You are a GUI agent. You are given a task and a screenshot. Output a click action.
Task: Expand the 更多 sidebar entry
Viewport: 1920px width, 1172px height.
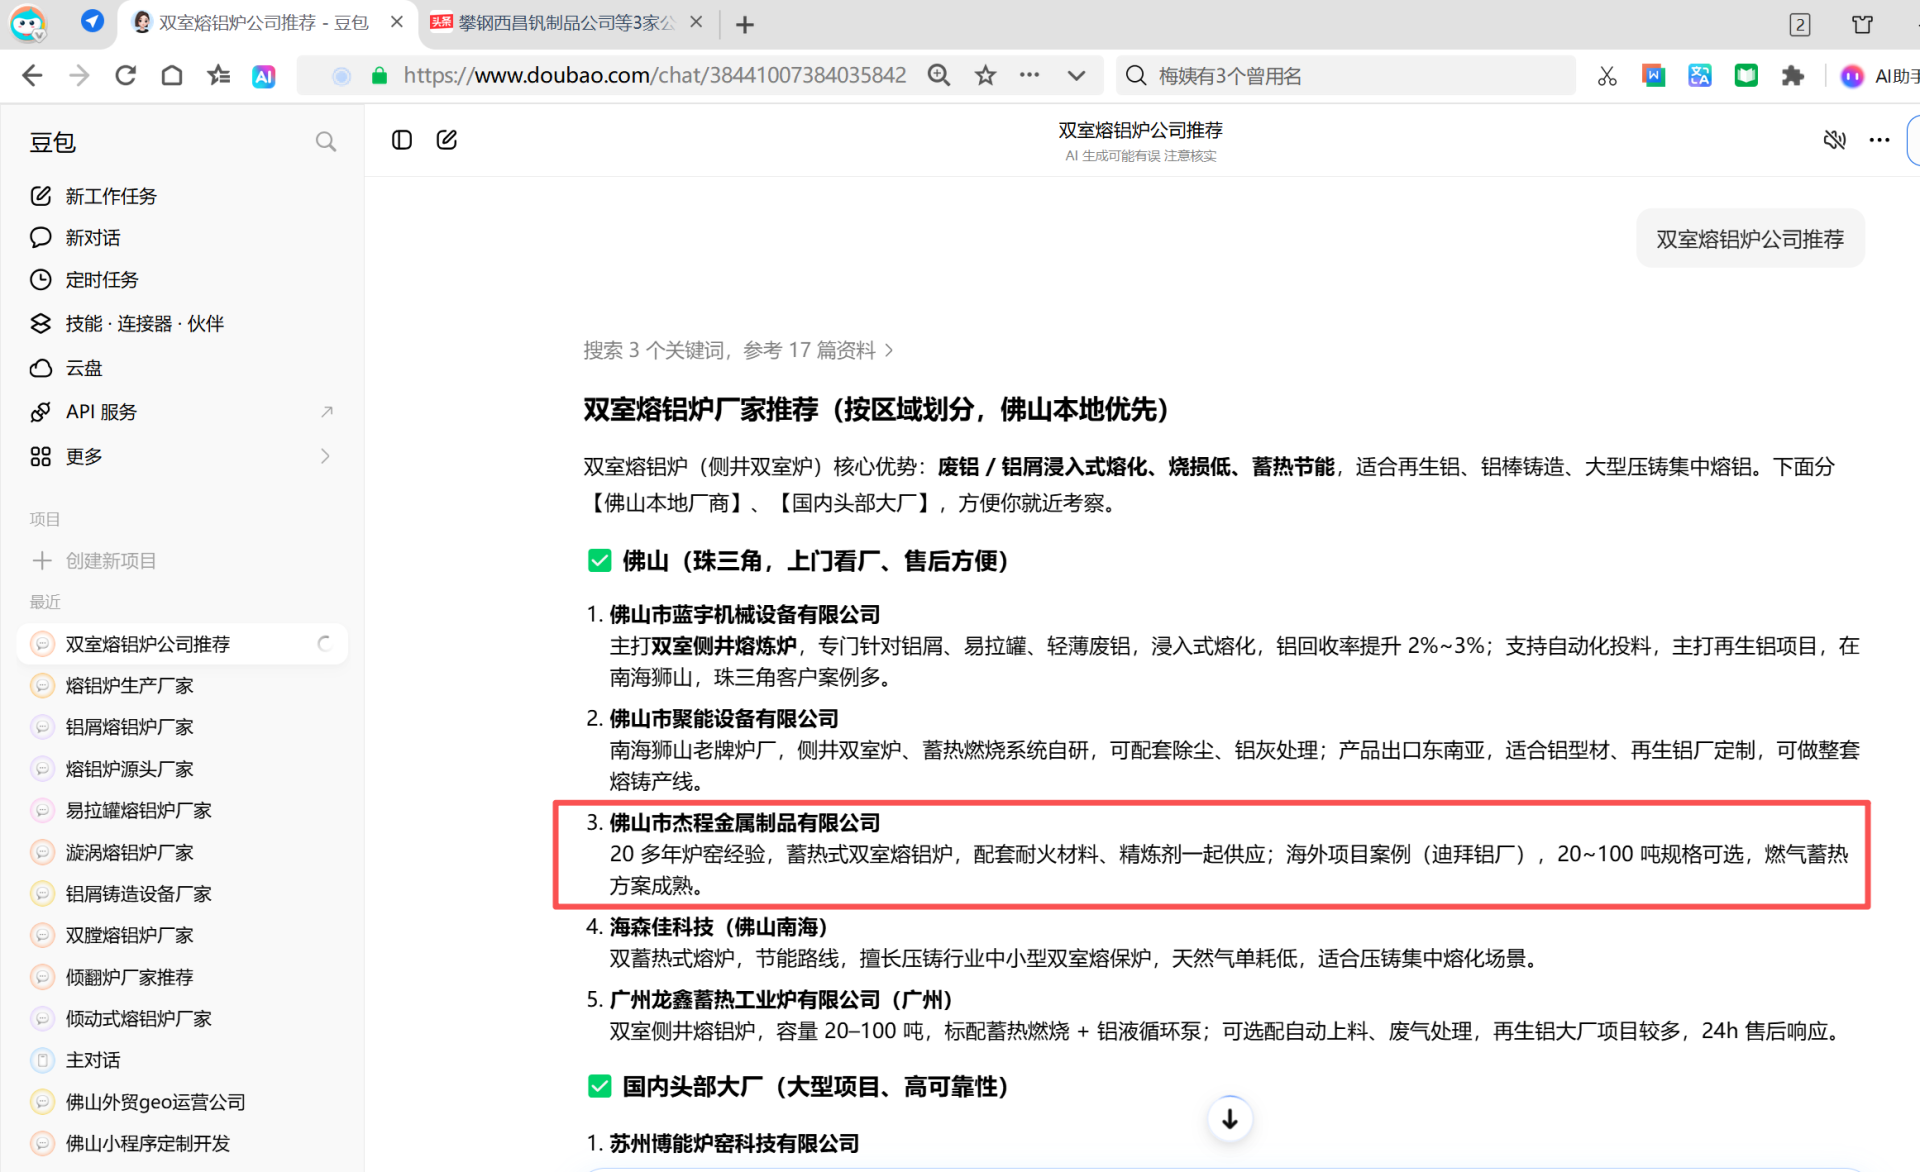point(183,456)
